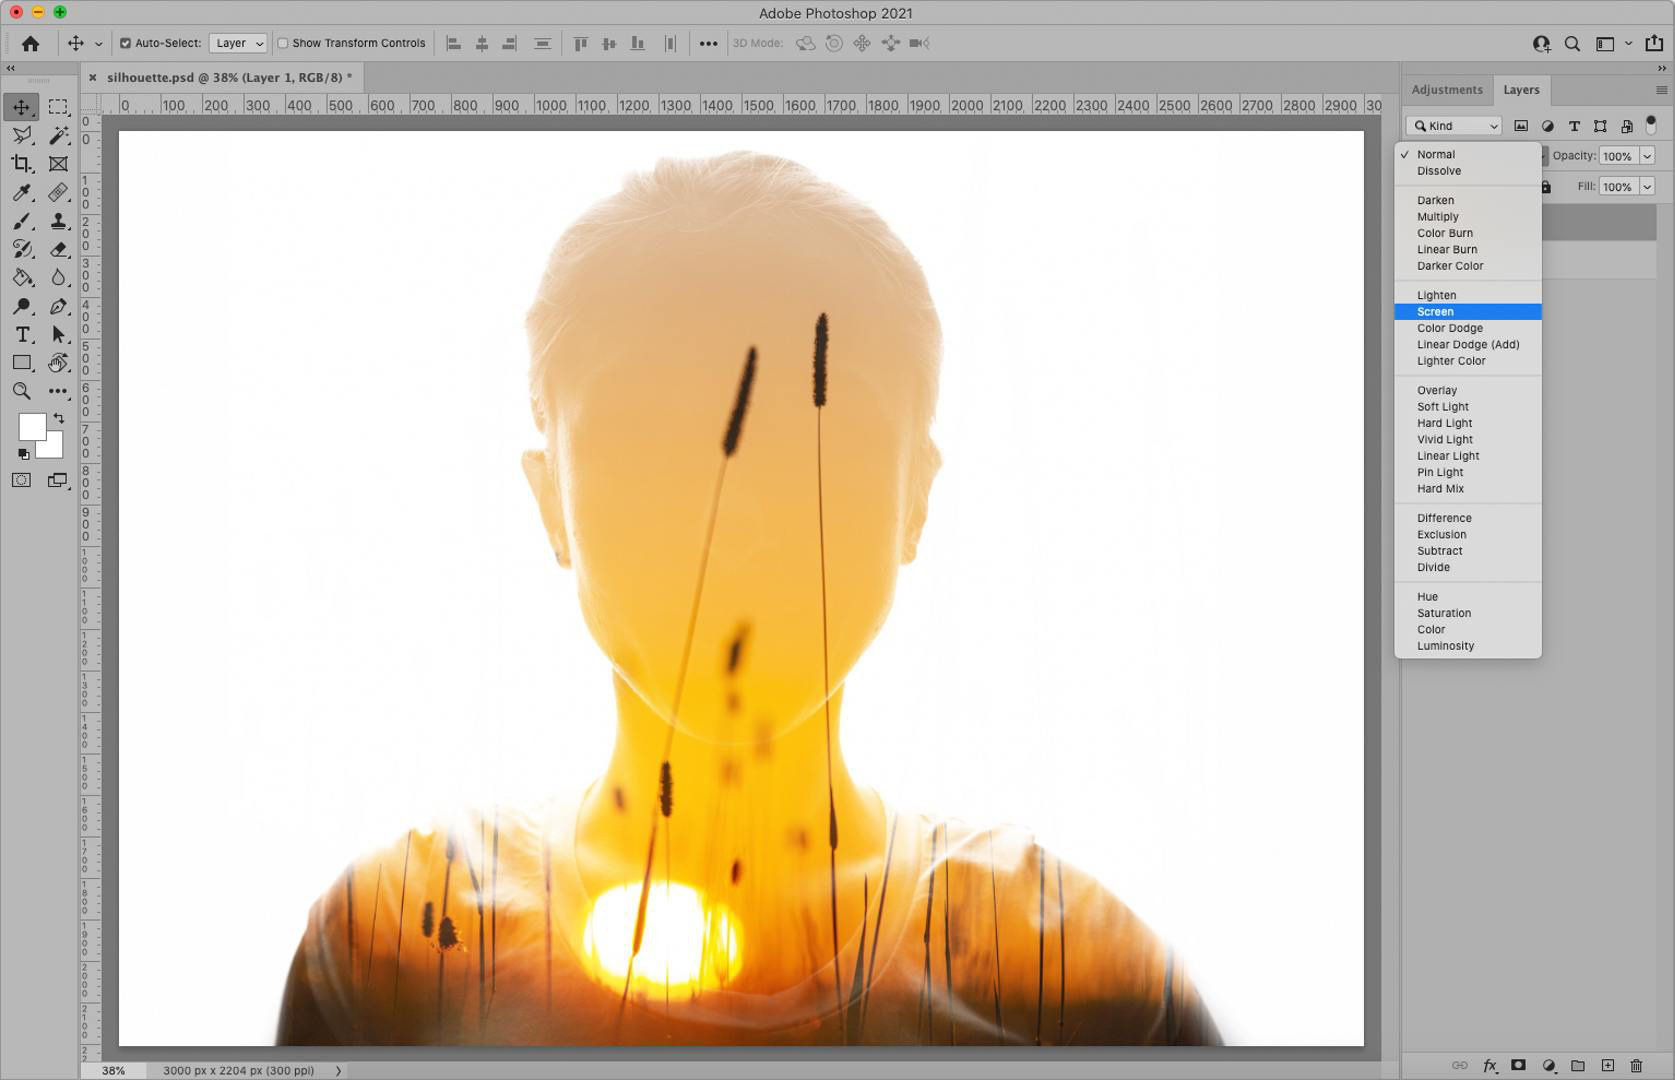The width and height of the screenshot is (1675, 1080).
Task: Choose the Type tool
Action: click(22, 335)
